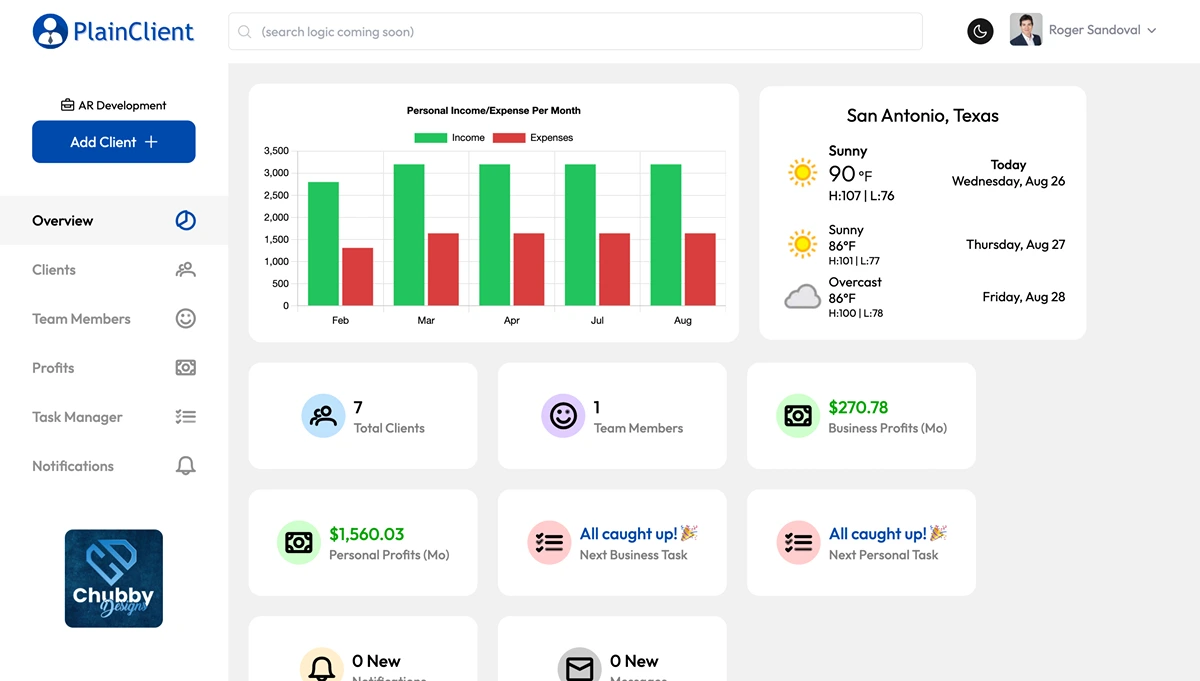Click the Personal Profits money icon
The width and height of the screenshot is (1200, 681).
pyautogui.click(x=298, y=543)
